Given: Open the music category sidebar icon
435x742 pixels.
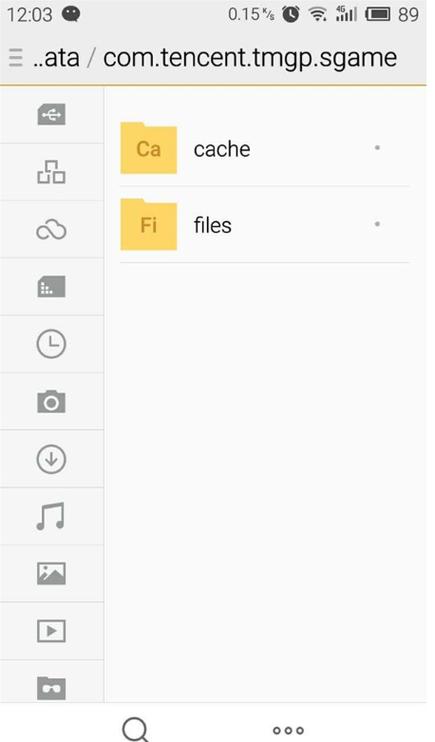Looking at the screenshot, I should [x=51, y=516].
